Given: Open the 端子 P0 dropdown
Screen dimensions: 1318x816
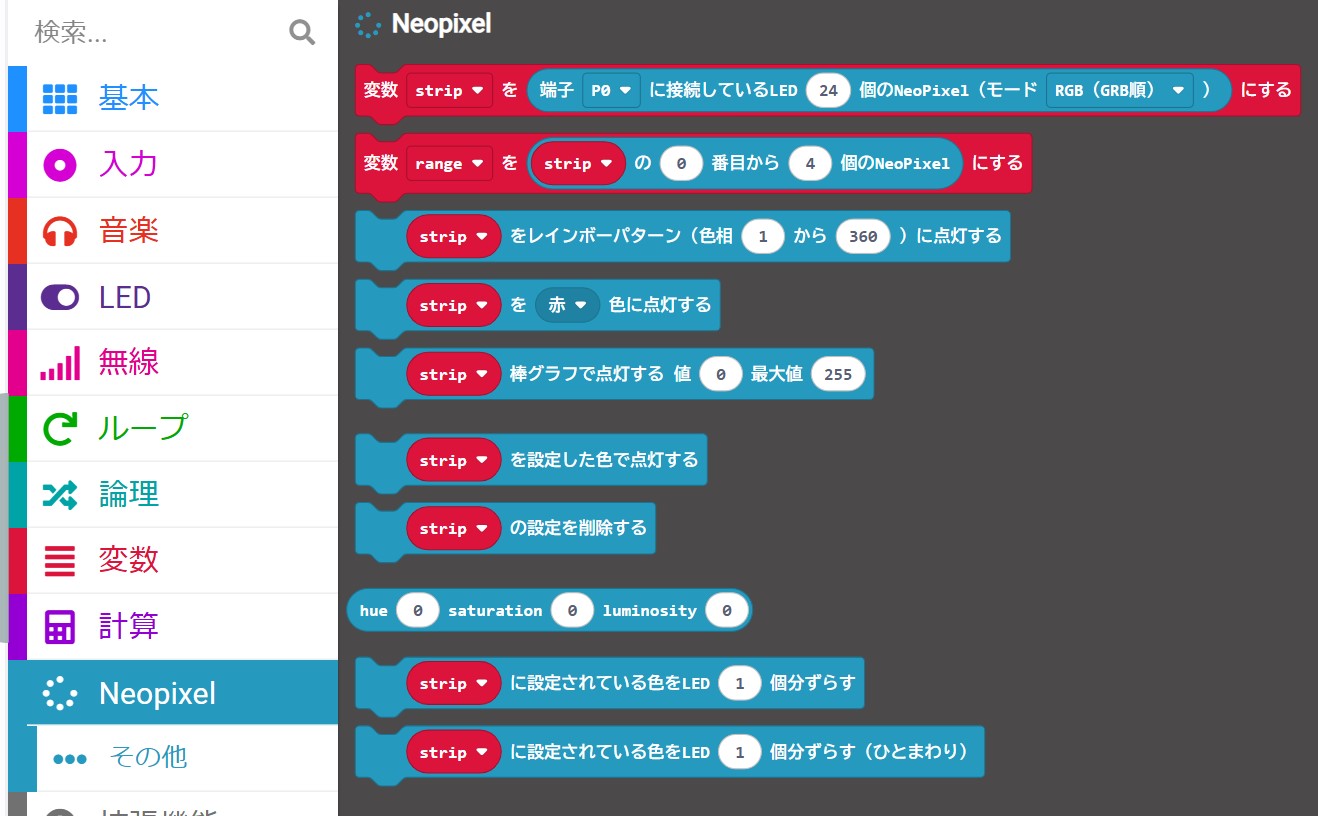Looking at the screenshot, I should pyautogui.click(x=611, y=89).
